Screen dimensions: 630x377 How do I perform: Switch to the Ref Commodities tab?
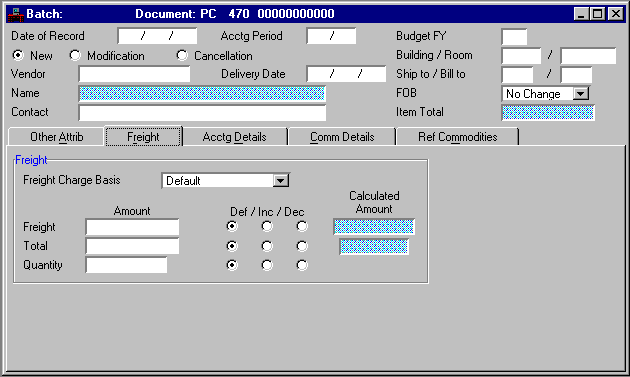(x=458, y=137)
